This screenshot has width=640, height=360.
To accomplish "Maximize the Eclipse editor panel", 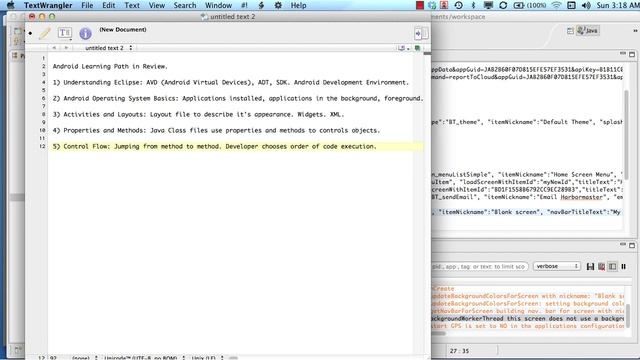I will [x=632, y=54].
